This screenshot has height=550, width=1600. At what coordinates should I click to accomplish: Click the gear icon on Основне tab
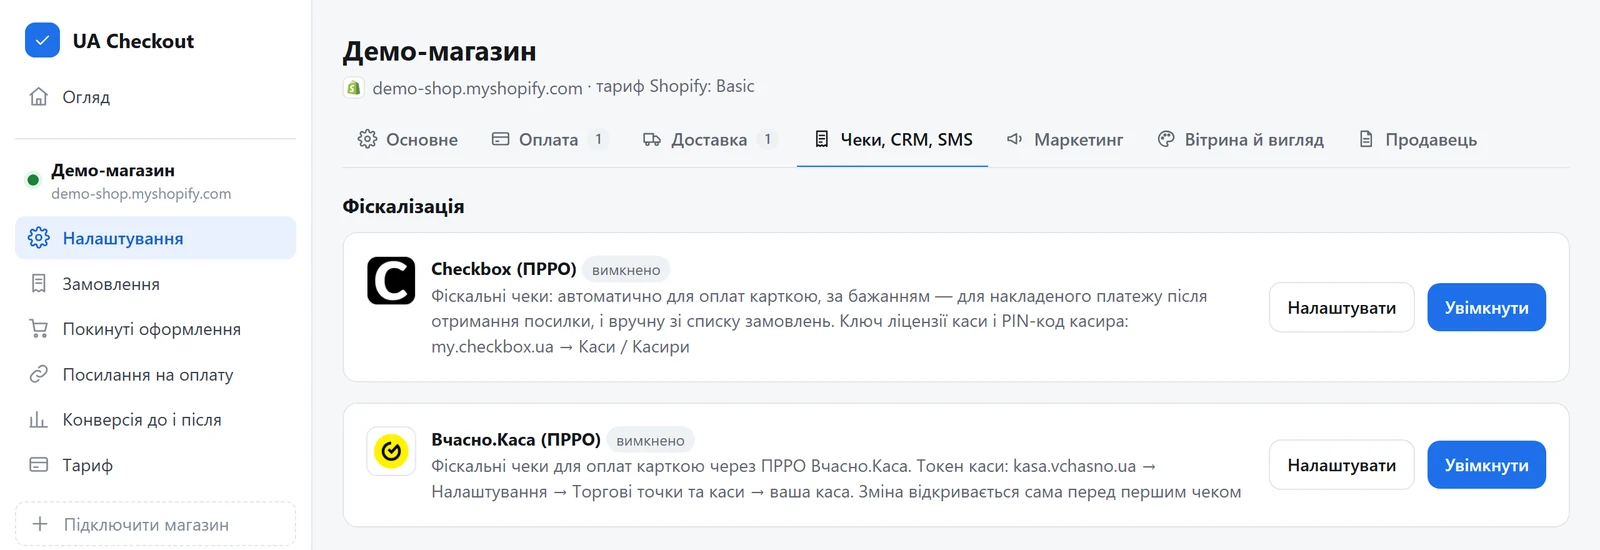368,139
